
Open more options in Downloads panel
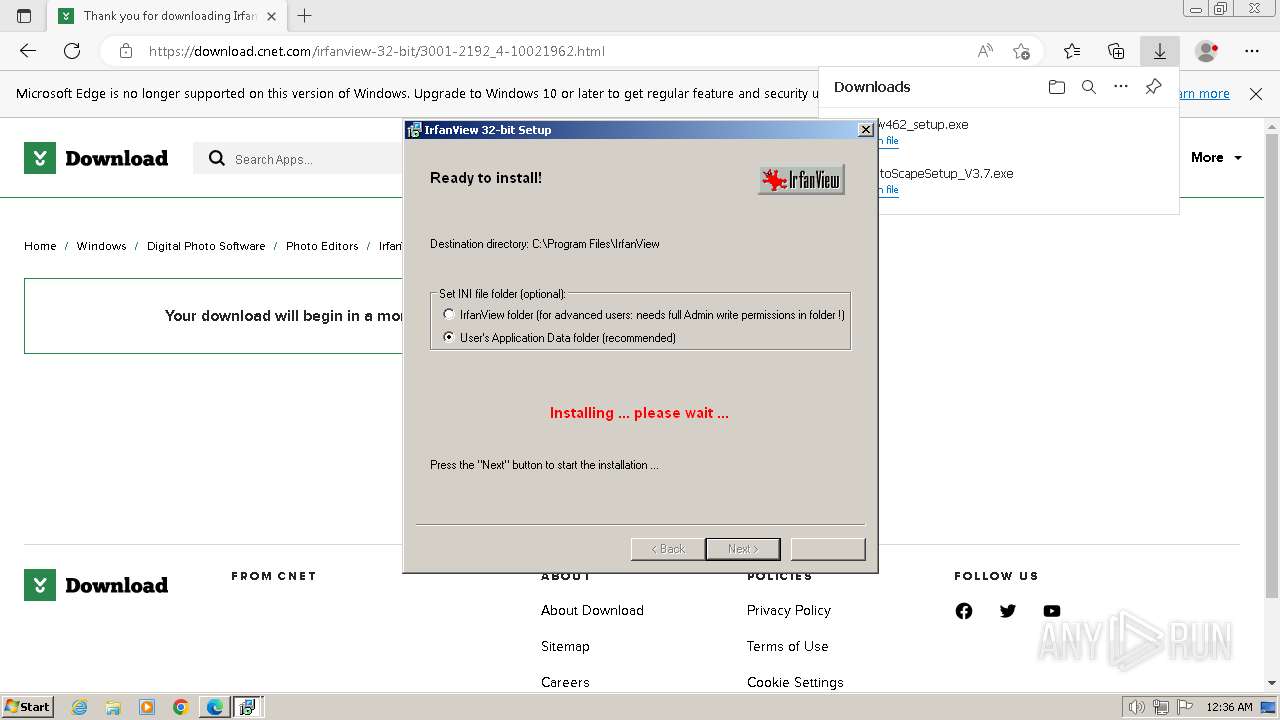click(x=1121, y=87)
